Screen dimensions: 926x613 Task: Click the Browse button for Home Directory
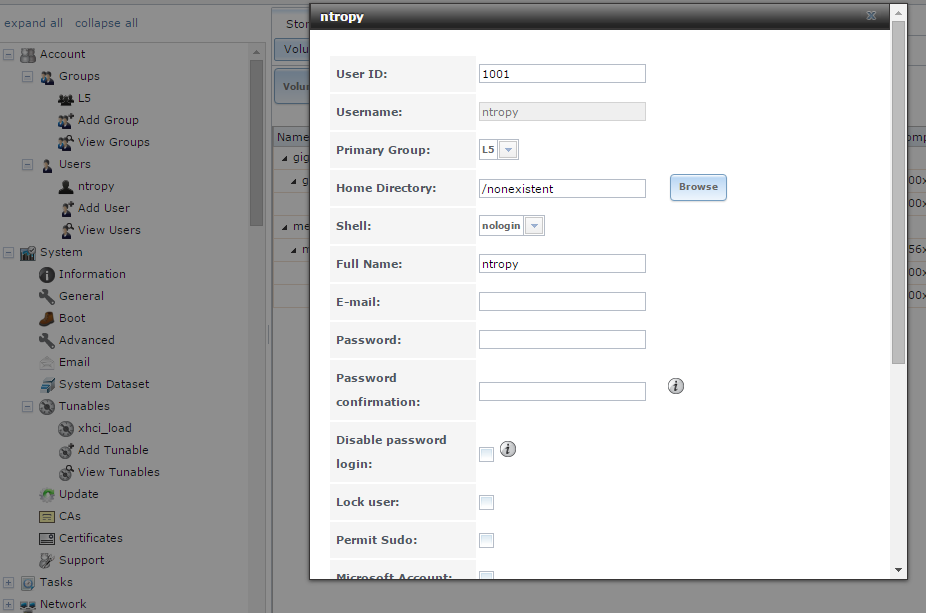coord(698,187)
